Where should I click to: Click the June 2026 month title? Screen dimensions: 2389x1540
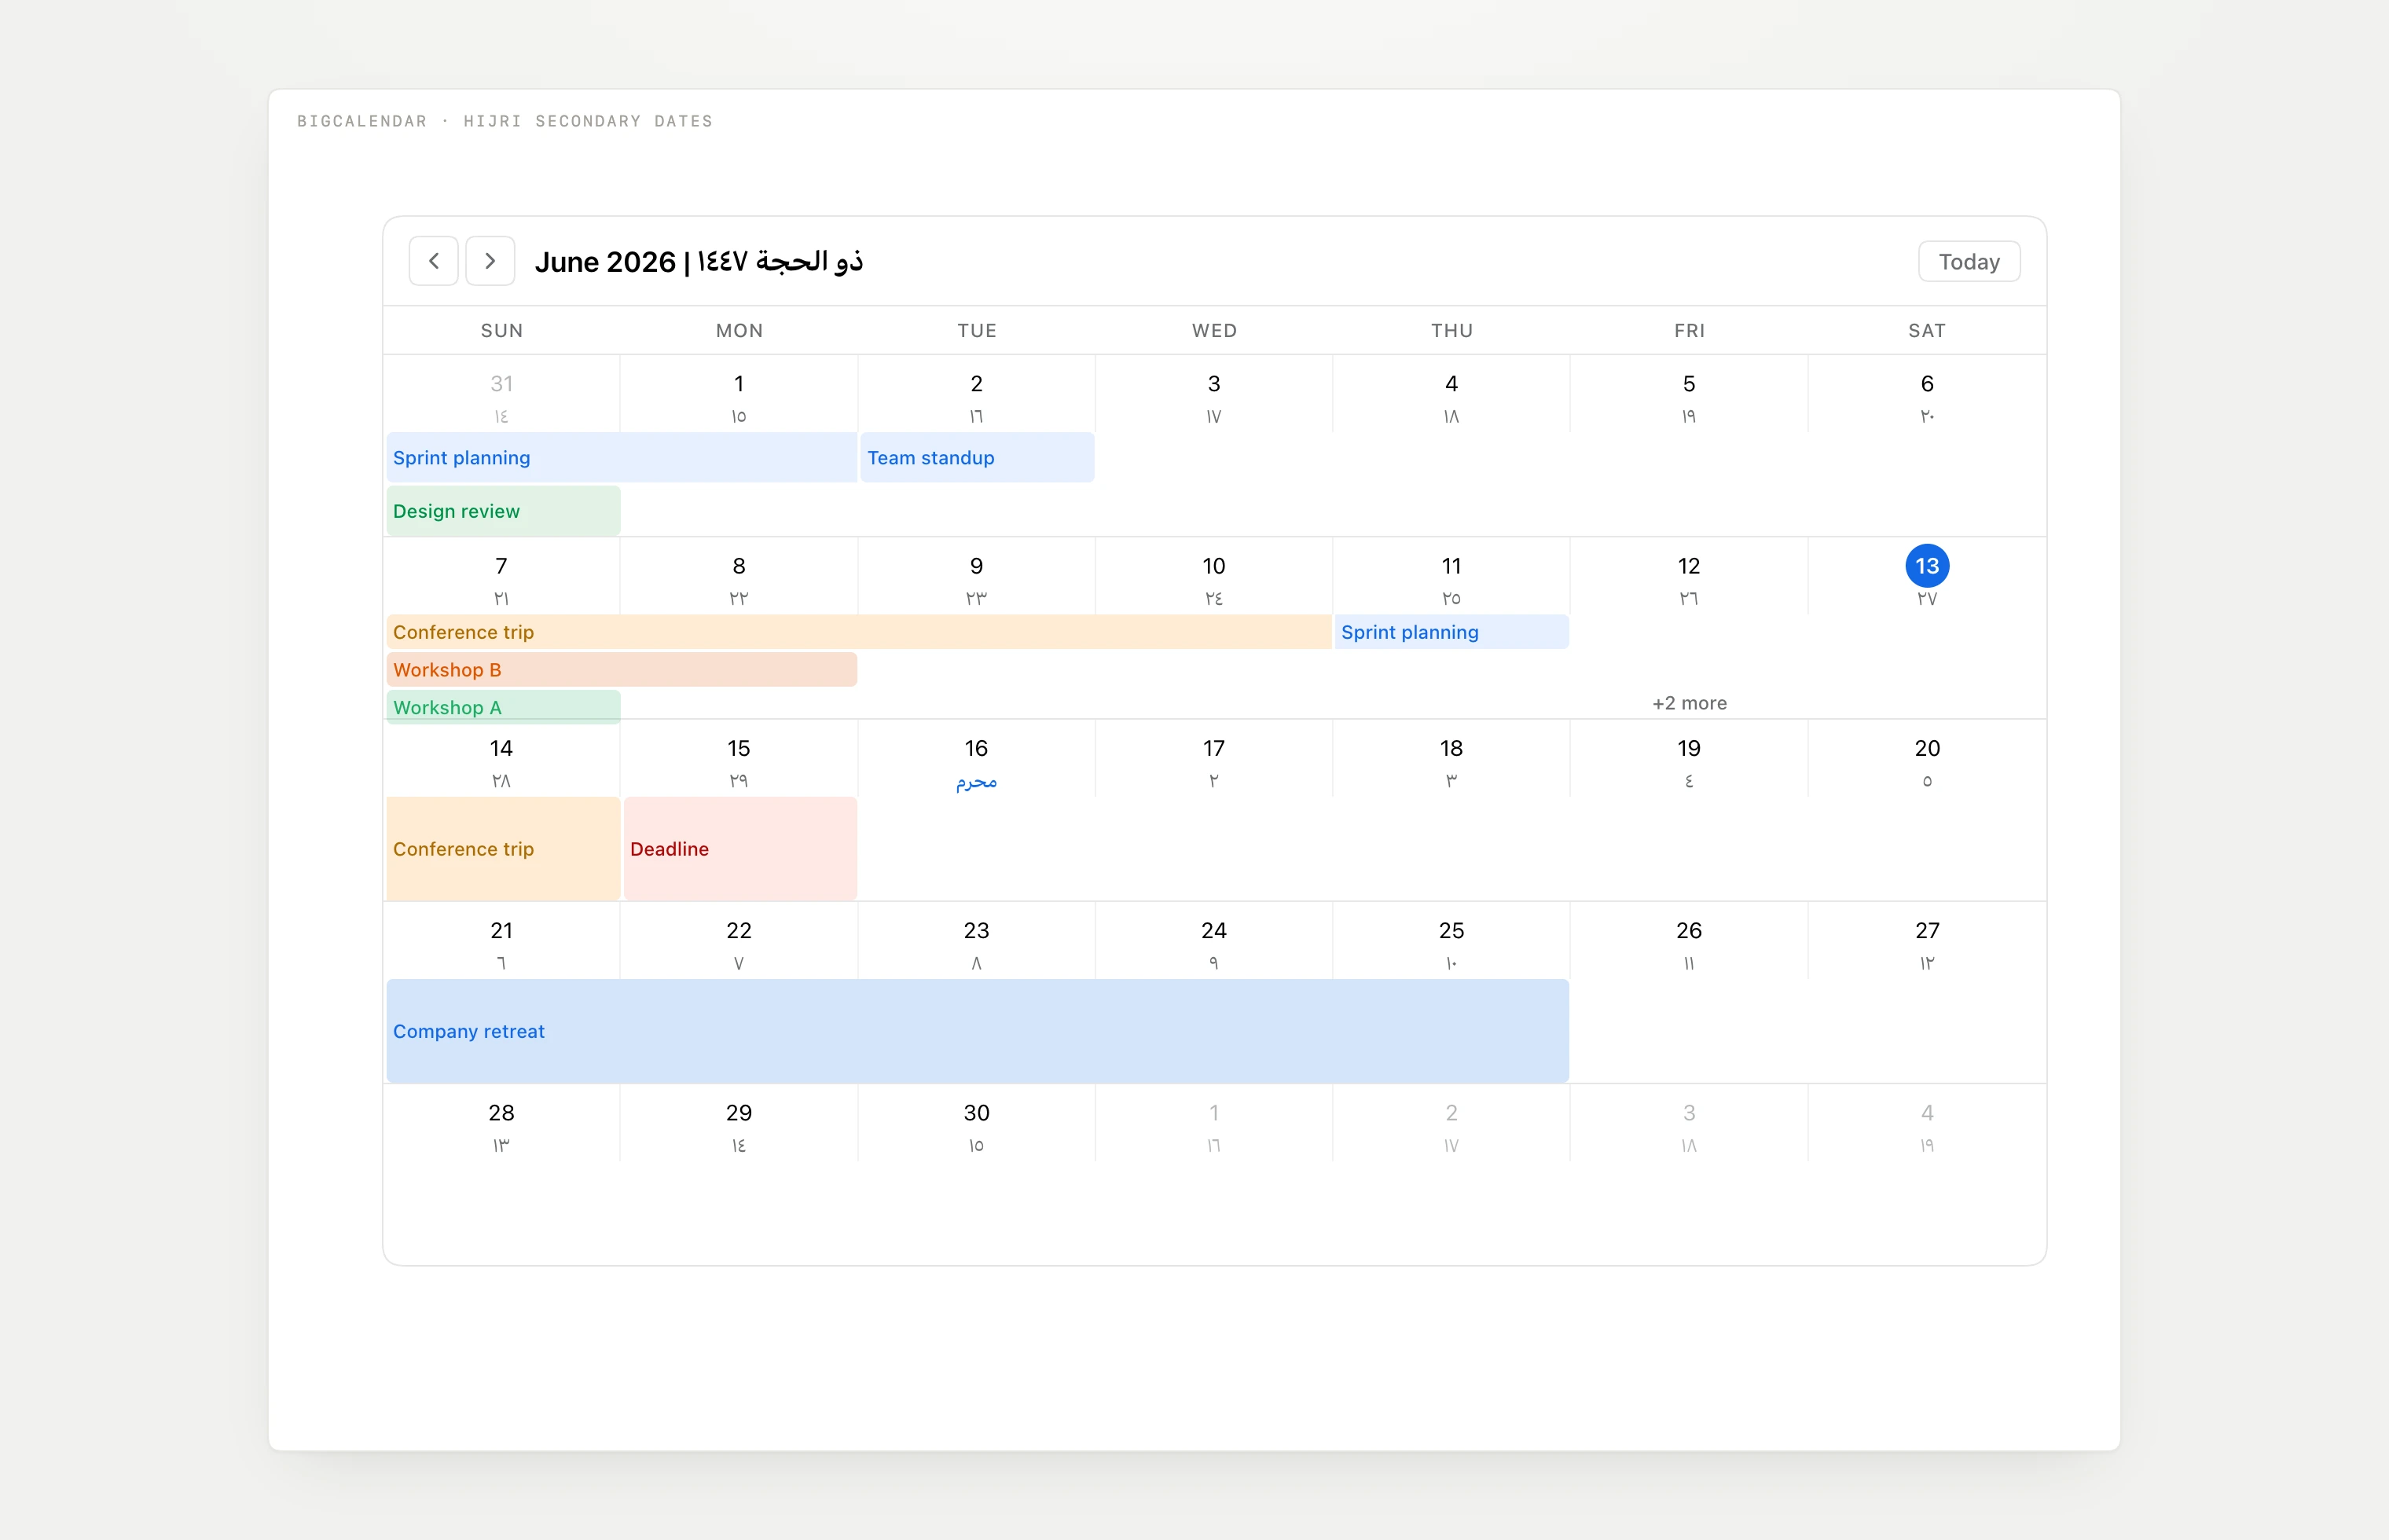tap(698, 261)
